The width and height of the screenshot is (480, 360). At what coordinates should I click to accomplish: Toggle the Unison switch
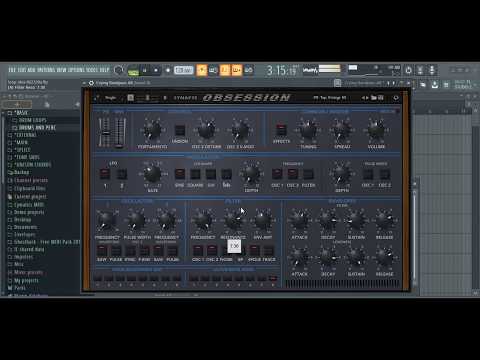click(180, 130)
